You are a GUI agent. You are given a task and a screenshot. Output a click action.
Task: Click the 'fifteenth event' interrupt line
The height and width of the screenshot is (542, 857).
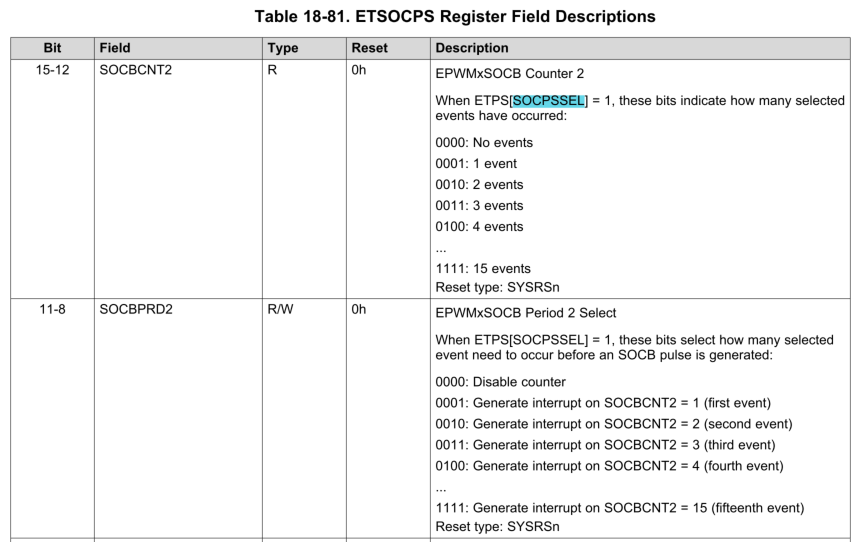[619, 508]
